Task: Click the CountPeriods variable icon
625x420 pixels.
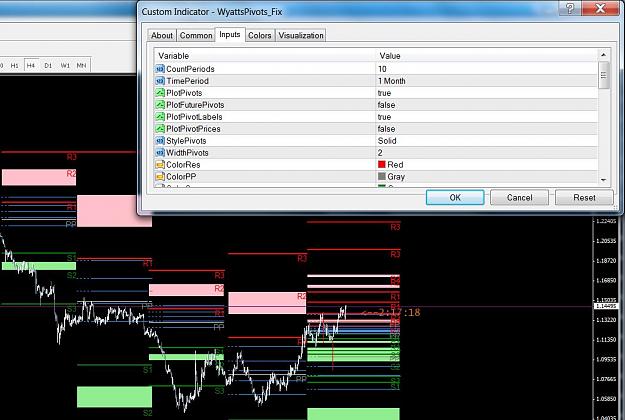Action: click(160, 69)
